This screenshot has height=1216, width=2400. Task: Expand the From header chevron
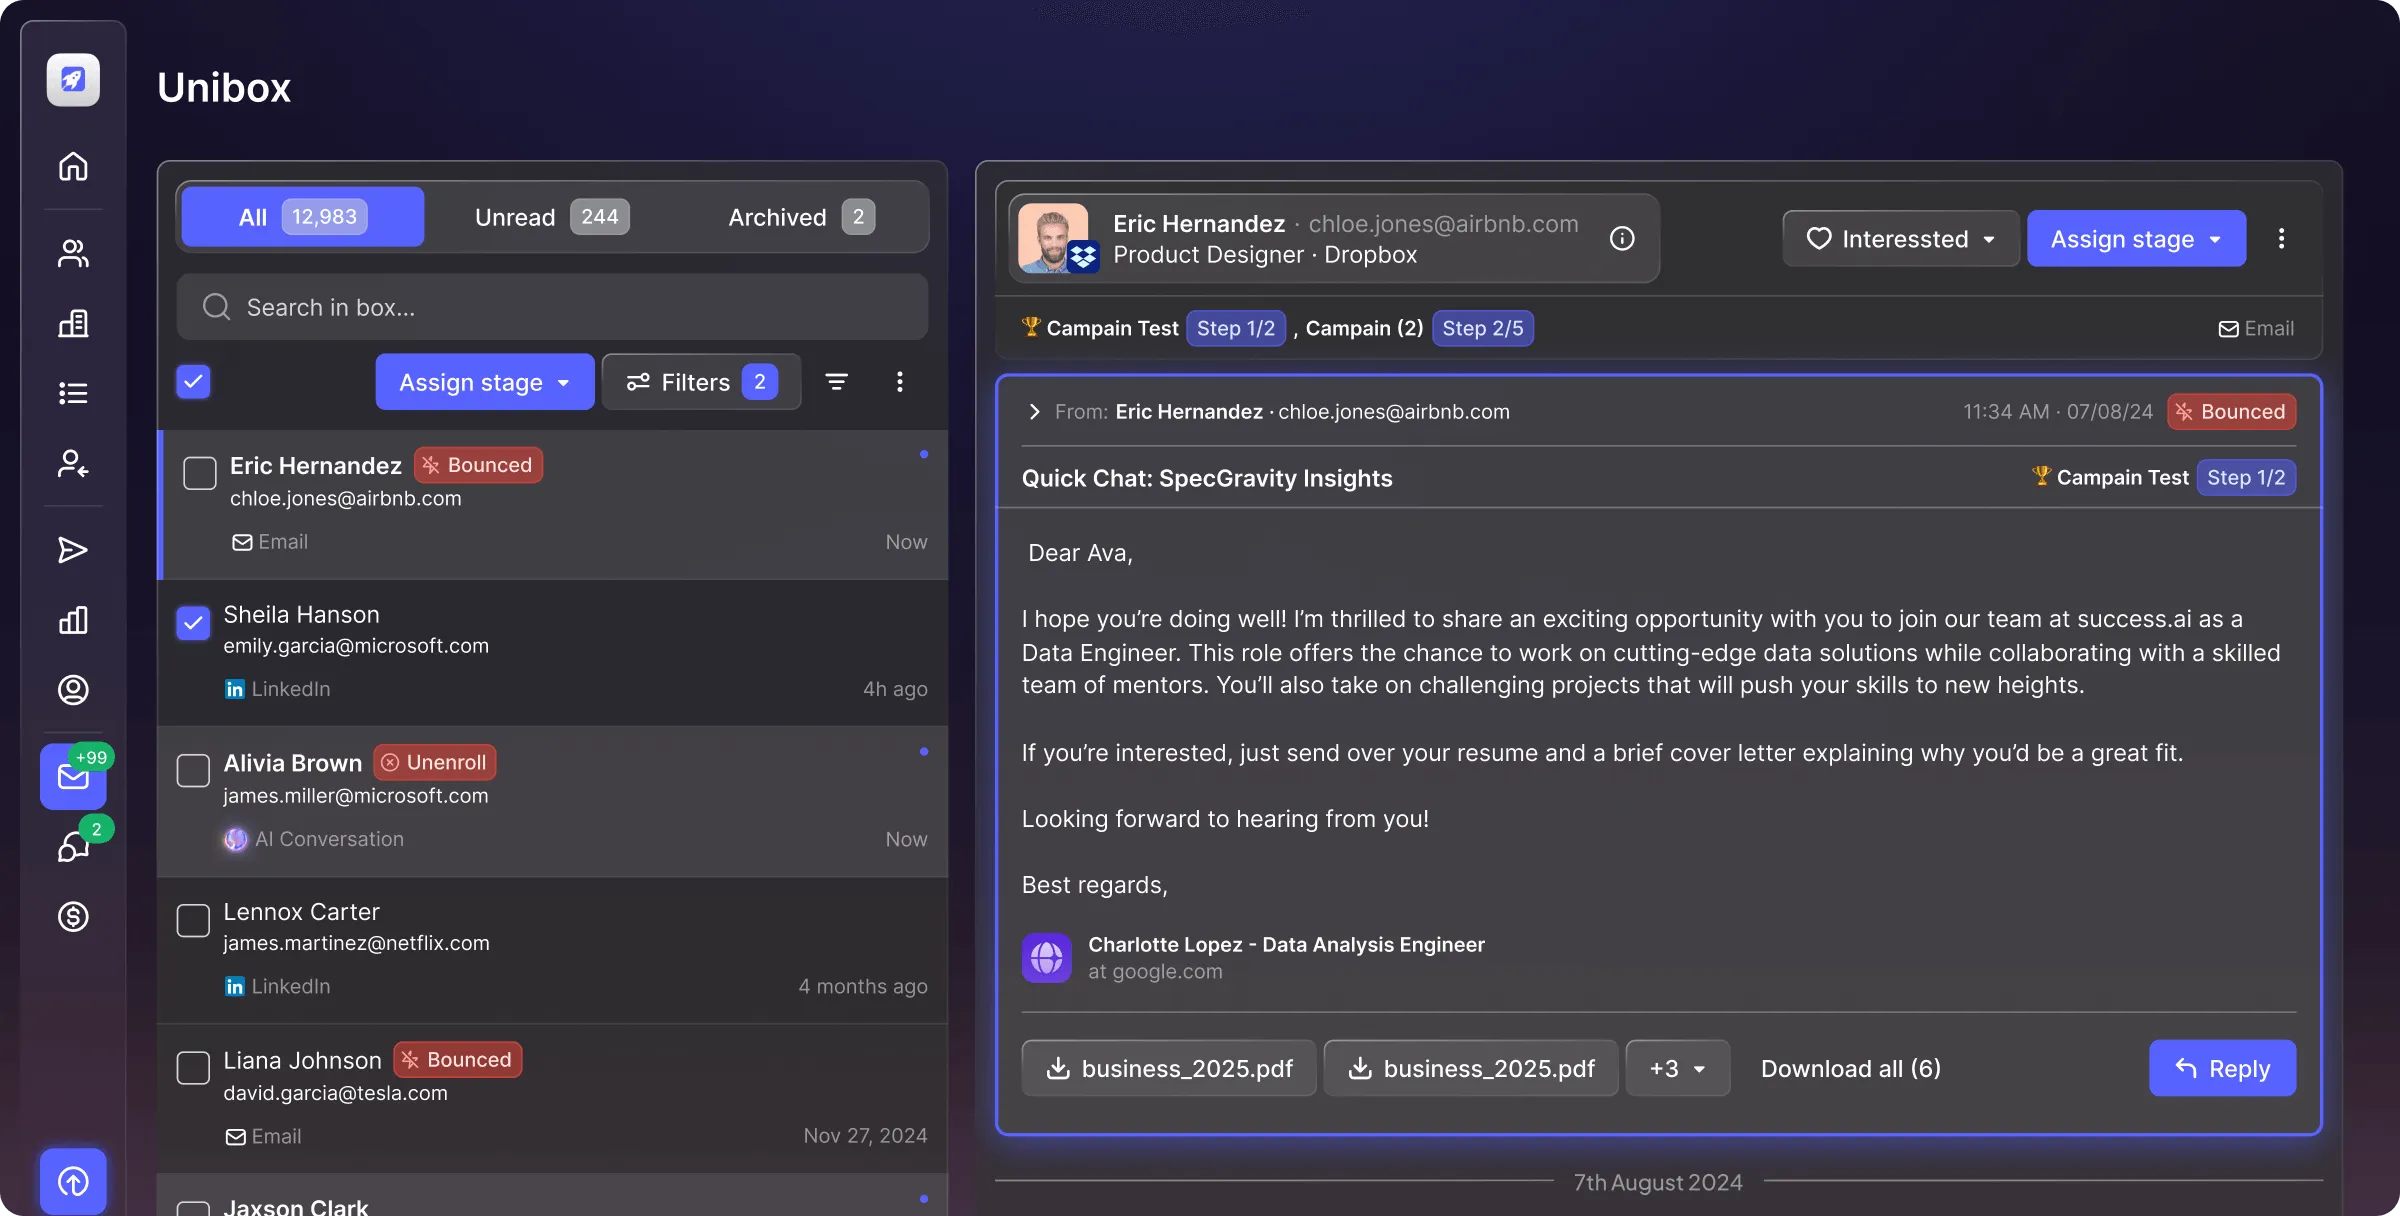1034,412
